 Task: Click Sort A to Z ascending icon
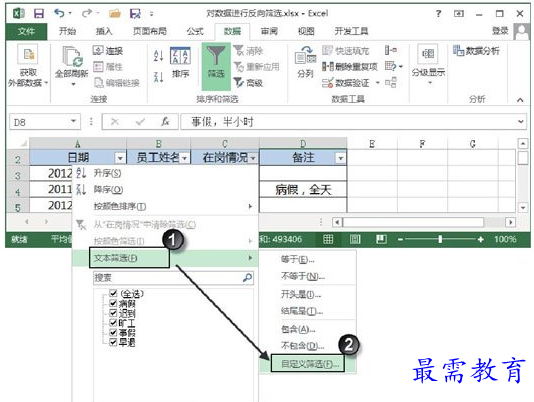pyautogui.click(x=158, y=56)
